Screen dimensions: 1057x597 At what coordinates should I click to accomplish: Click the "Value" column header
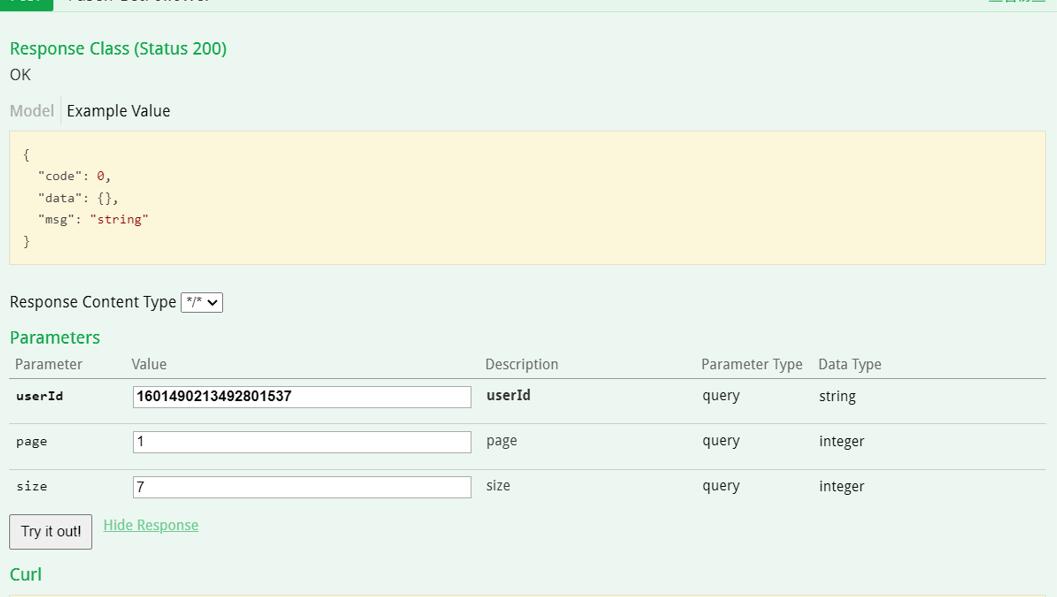coord(149,365)
